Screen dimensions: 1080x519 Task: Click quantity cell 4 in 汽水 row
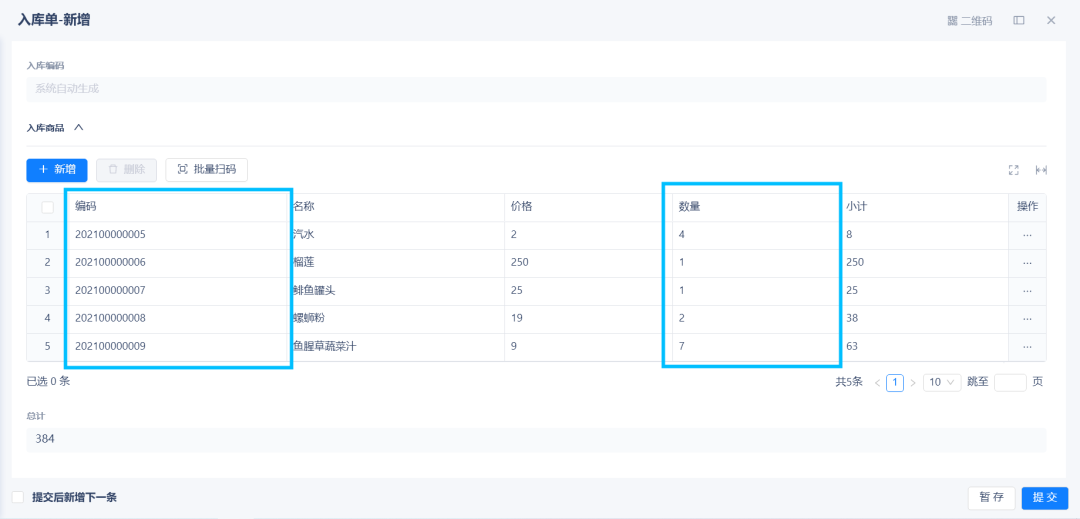pos(756,235)
